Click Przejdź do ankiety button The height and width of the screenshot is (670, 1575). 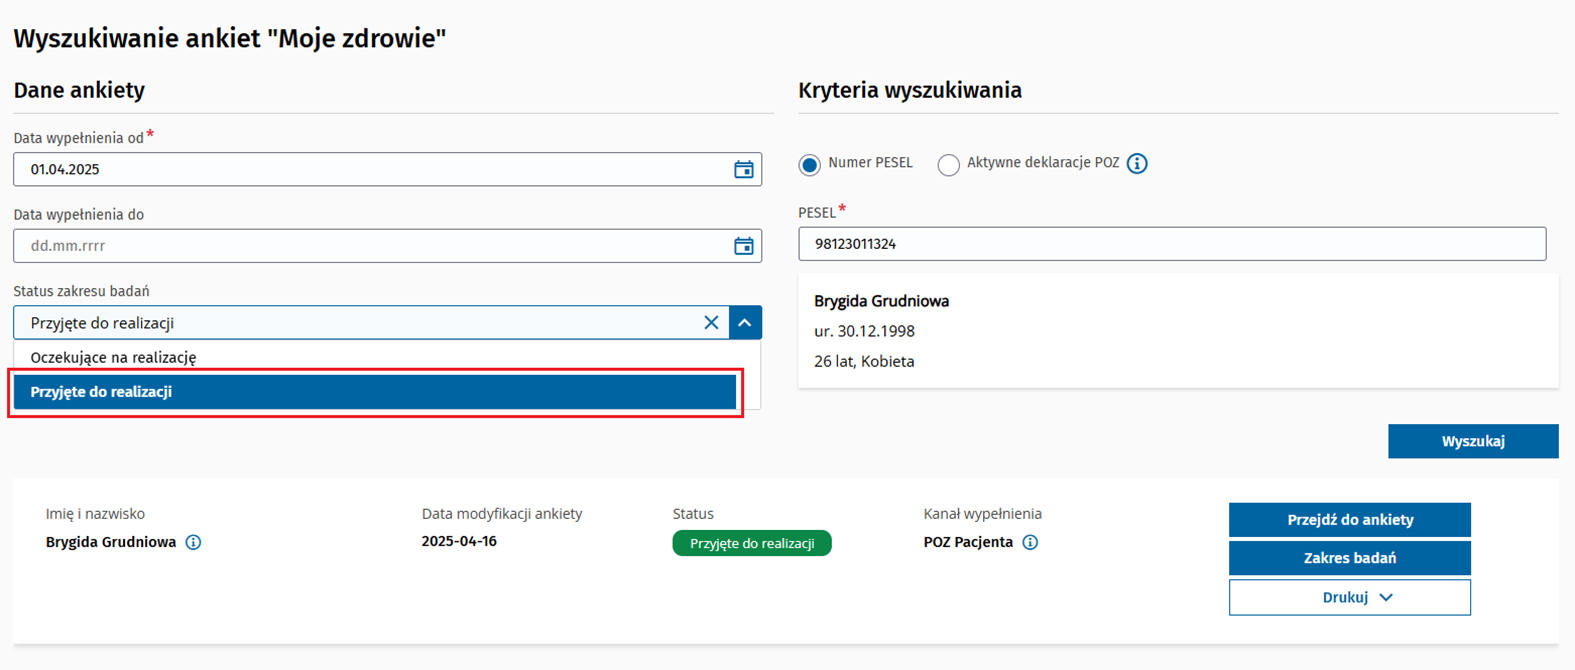tap(1349, 520)
